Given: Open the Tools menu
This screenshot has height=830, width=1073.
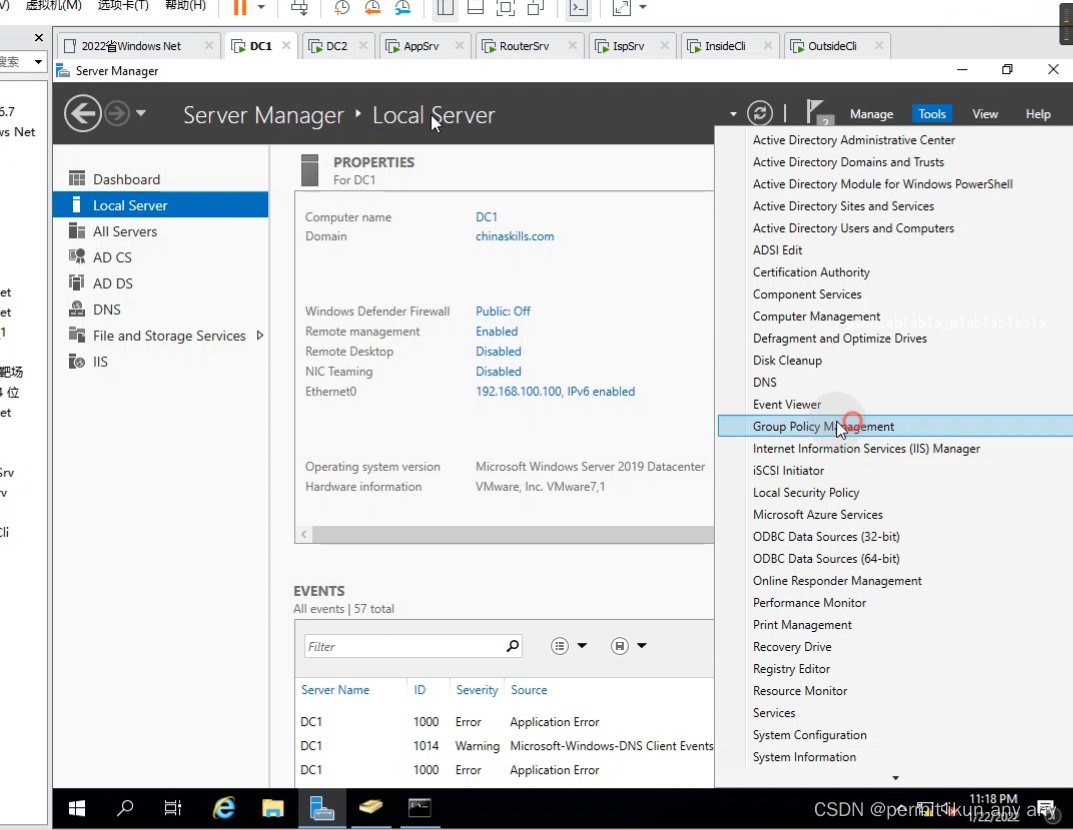Looking at the screenshot, I should [x=931, y=114].
